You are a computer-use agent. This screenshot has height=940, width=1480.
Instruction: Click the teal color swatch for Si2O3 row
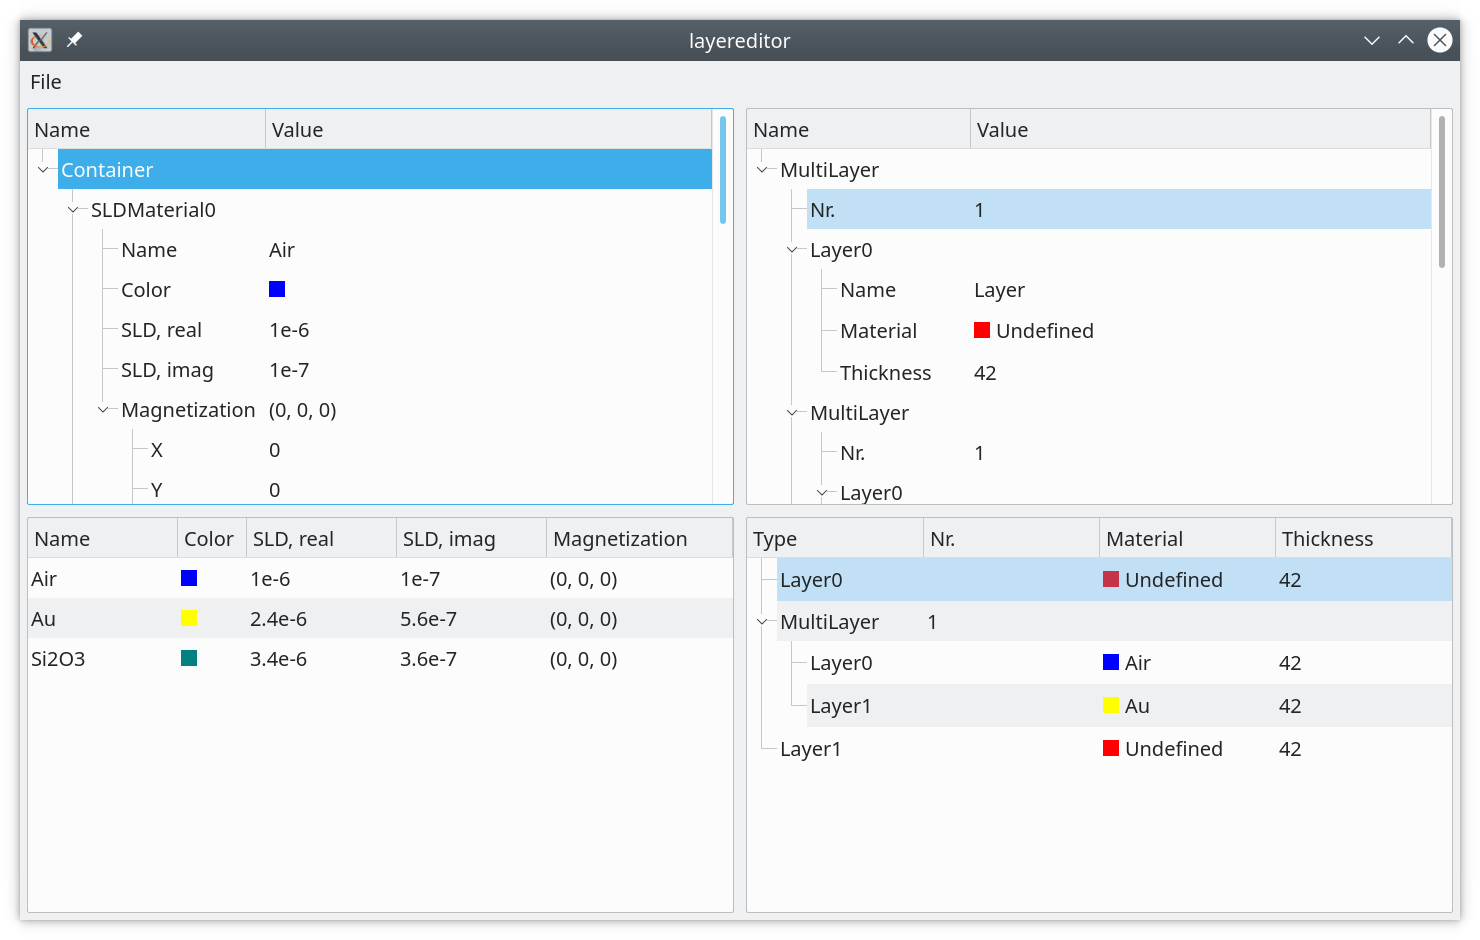click(x=189, y=658)
